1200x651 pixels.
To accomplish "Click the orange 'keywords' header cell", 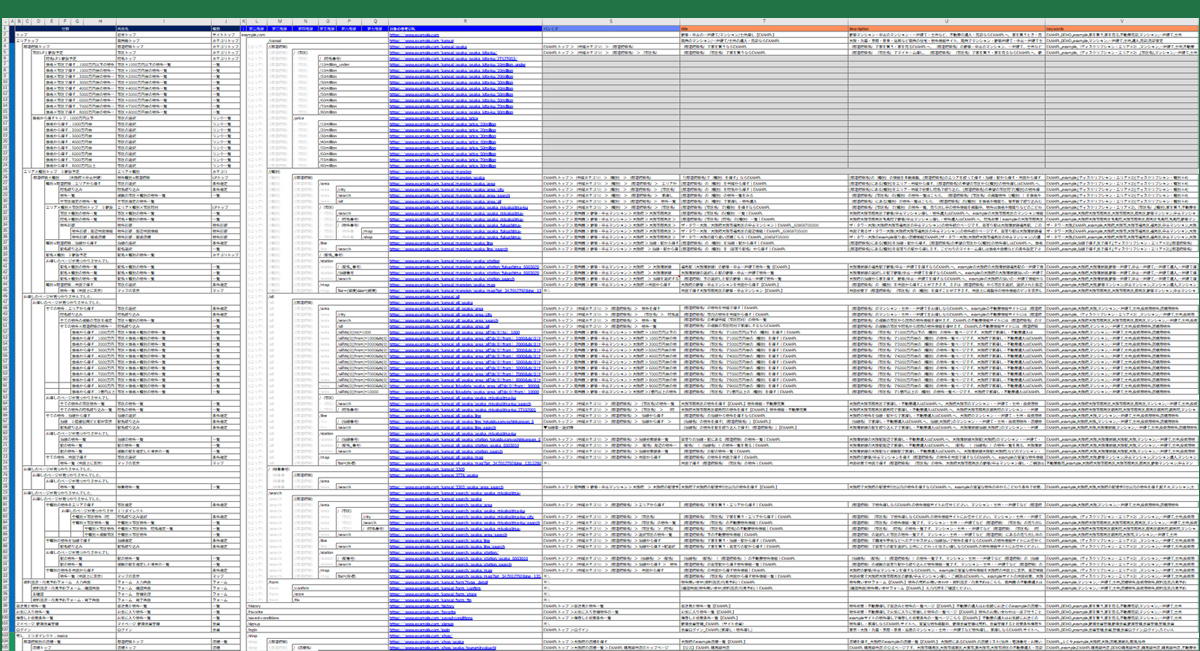I will (x=1120, y=29).
